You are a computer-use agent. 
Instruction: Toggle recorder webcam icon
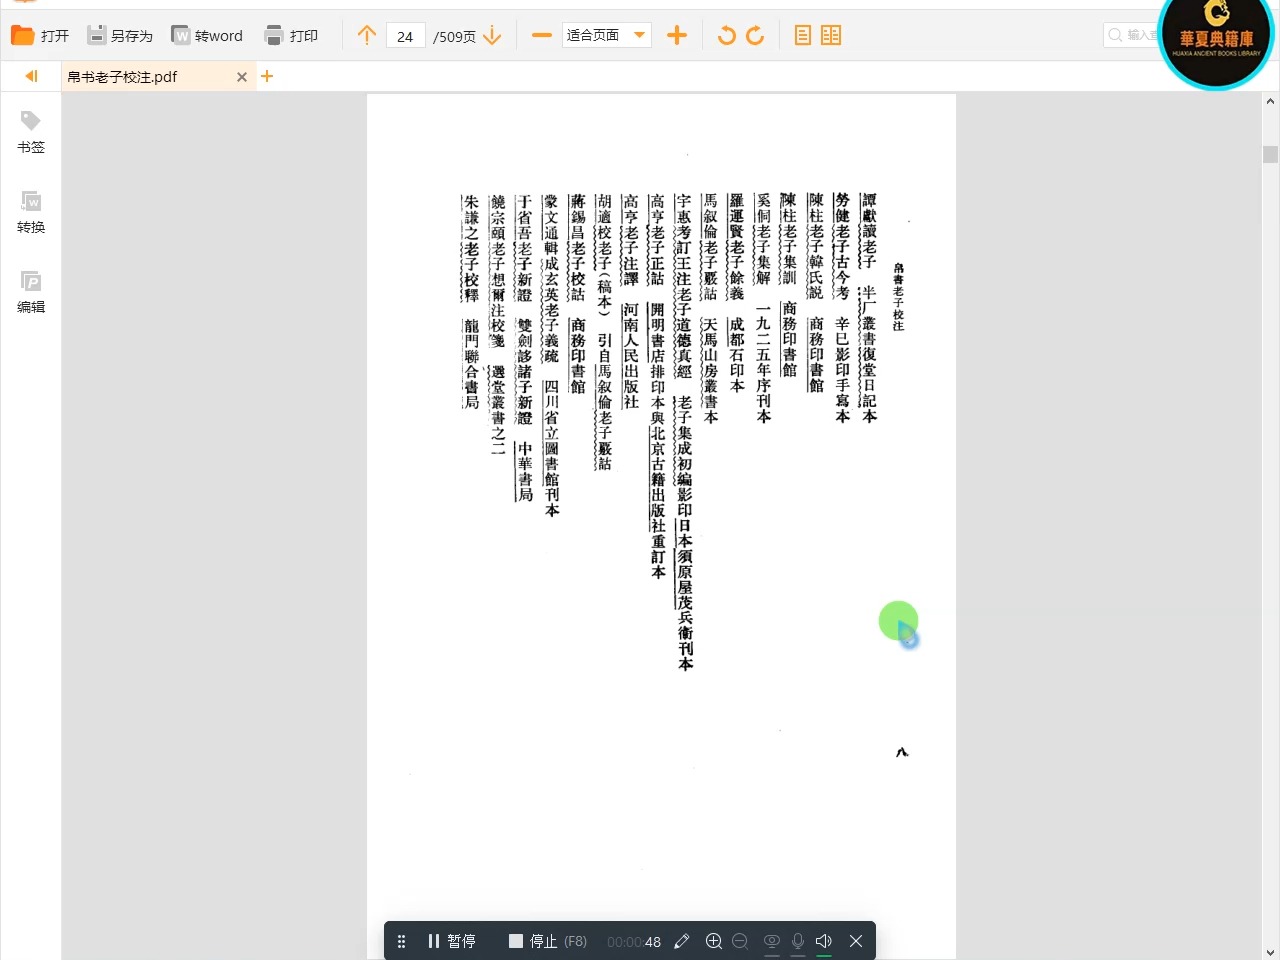(x=772, y=941)
